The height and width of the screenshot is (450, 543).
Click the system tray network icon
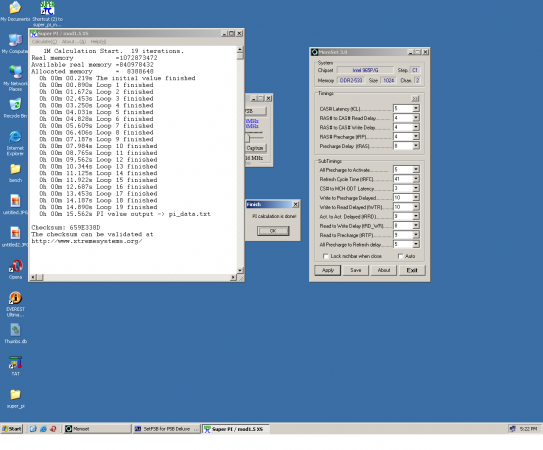coord(513,429)
